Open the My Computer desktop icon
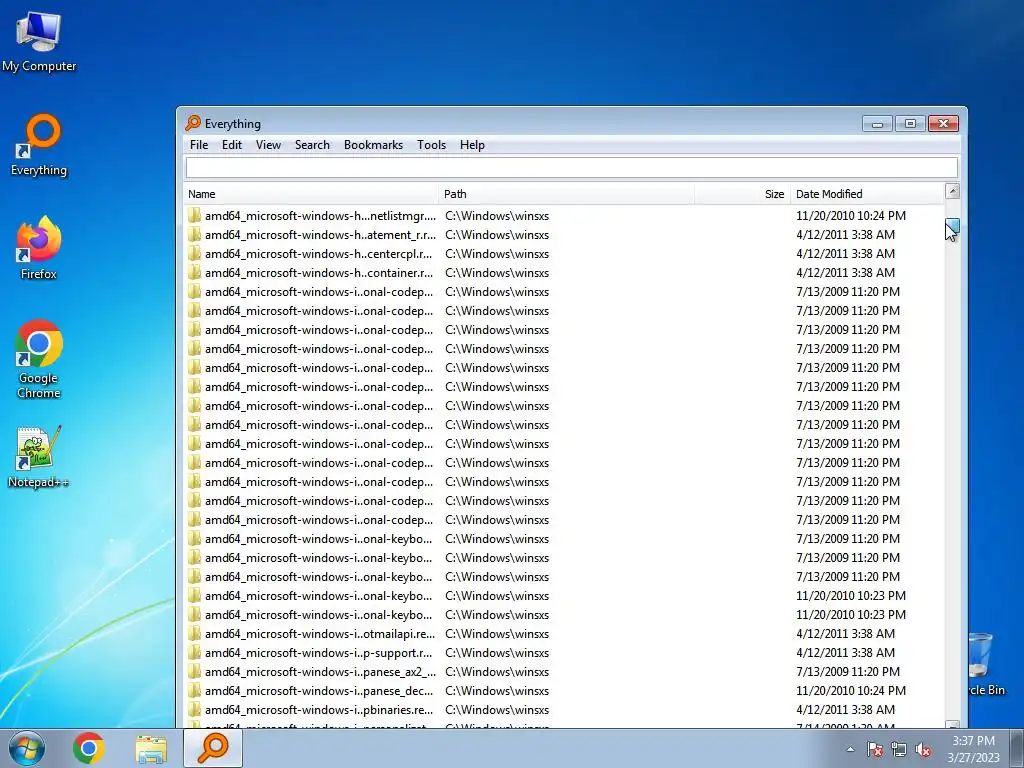The height and width of the screenshot is (768, 1024). (39, 41)
